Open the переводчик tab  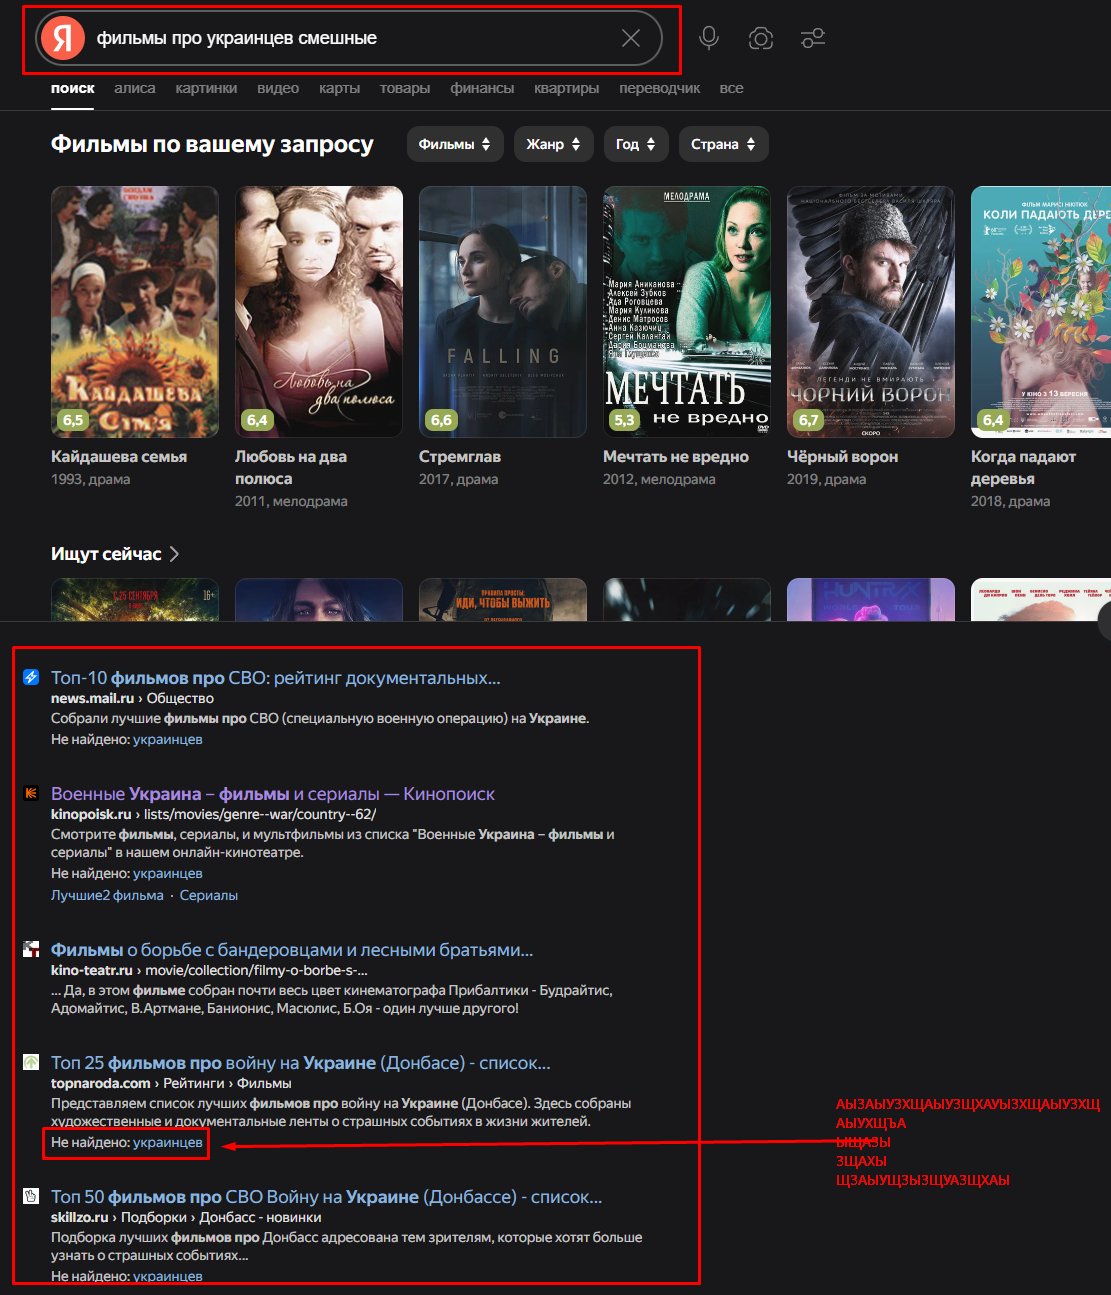(659, 88)
